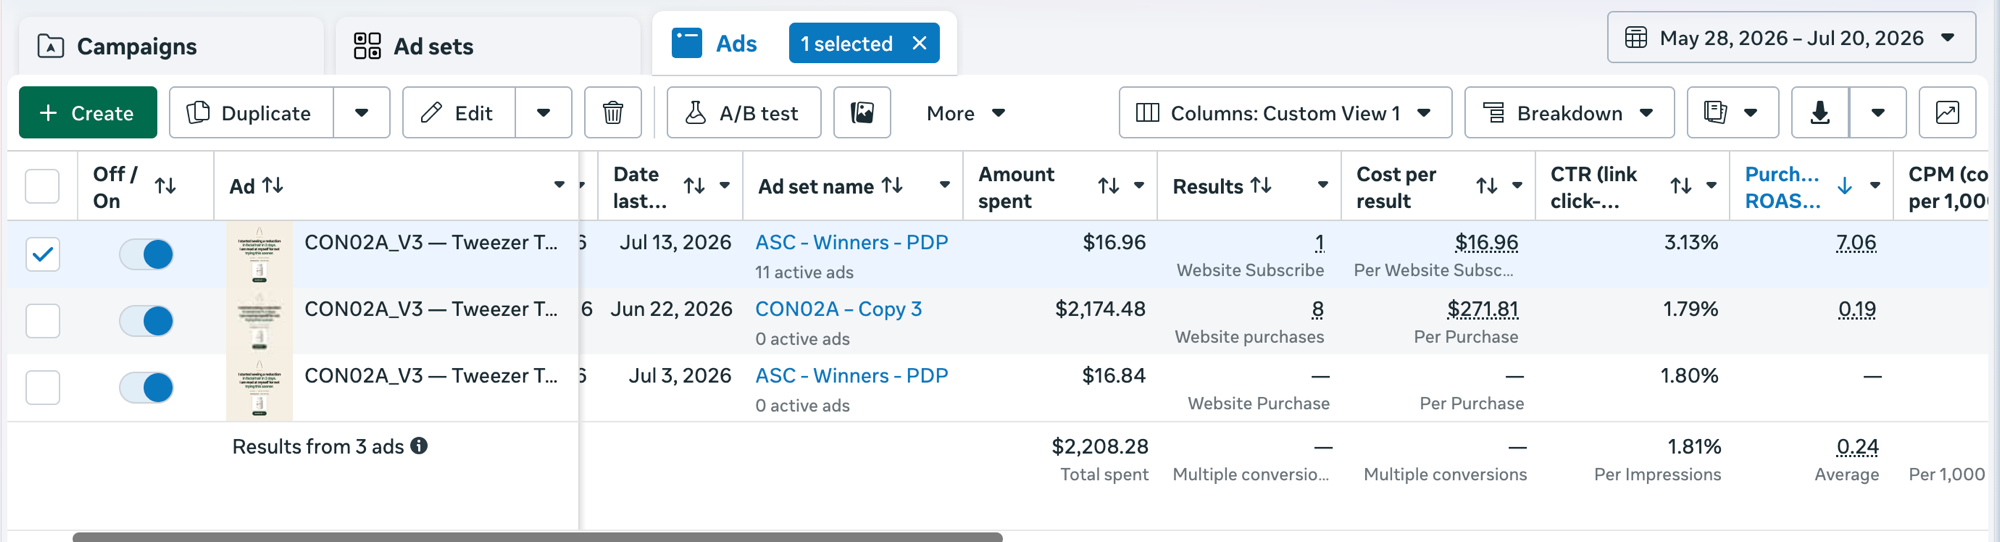
Task: Open the Date last edited column caret
Action: click(725, 185)
